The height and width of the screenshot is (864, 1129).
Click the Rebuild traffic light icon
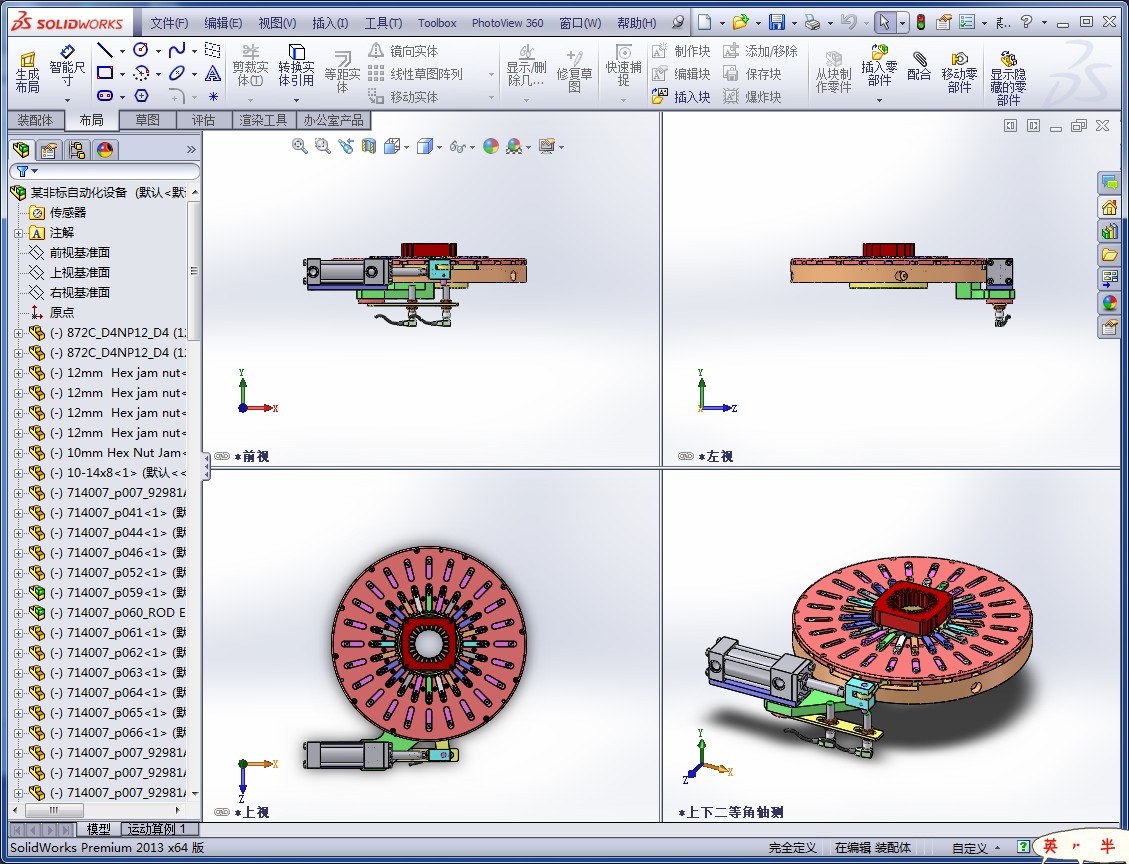click(x=920, y=22)
